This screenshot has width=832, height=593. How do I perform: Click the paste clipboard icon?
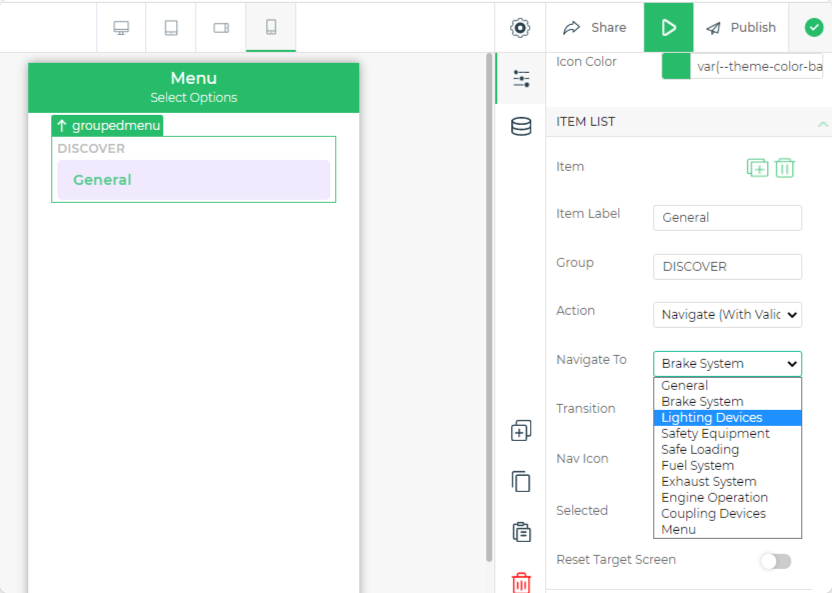522,532
